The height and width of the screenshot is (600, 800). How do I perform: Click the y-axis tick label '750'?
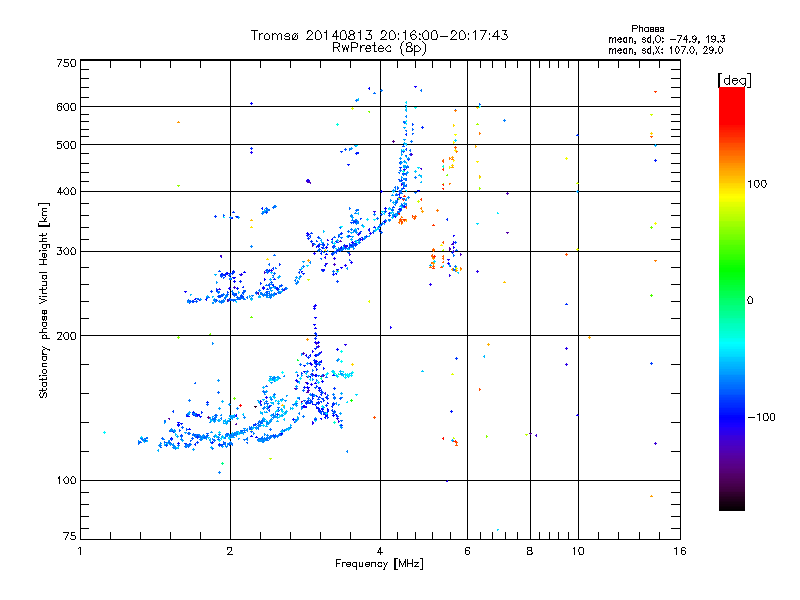(x=66, y=63)
